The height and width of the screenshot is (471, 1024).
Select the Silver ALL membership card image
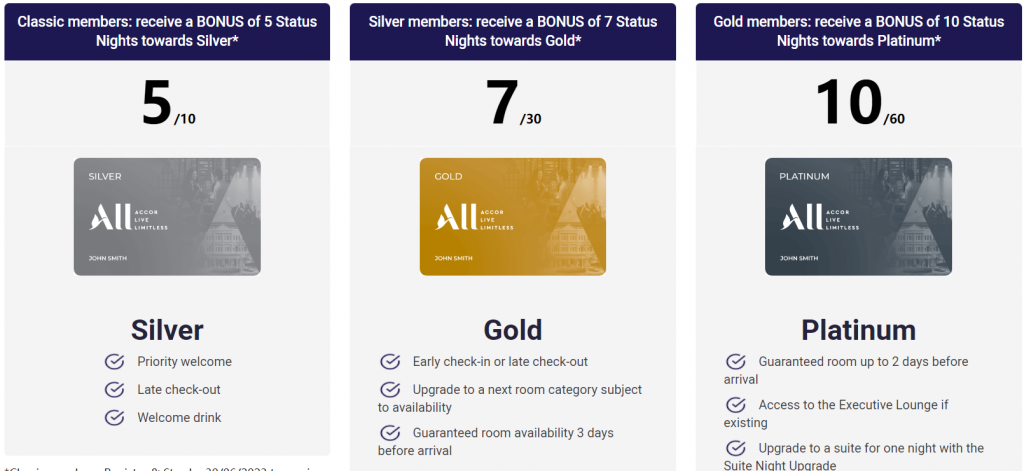tap(167, 217)
